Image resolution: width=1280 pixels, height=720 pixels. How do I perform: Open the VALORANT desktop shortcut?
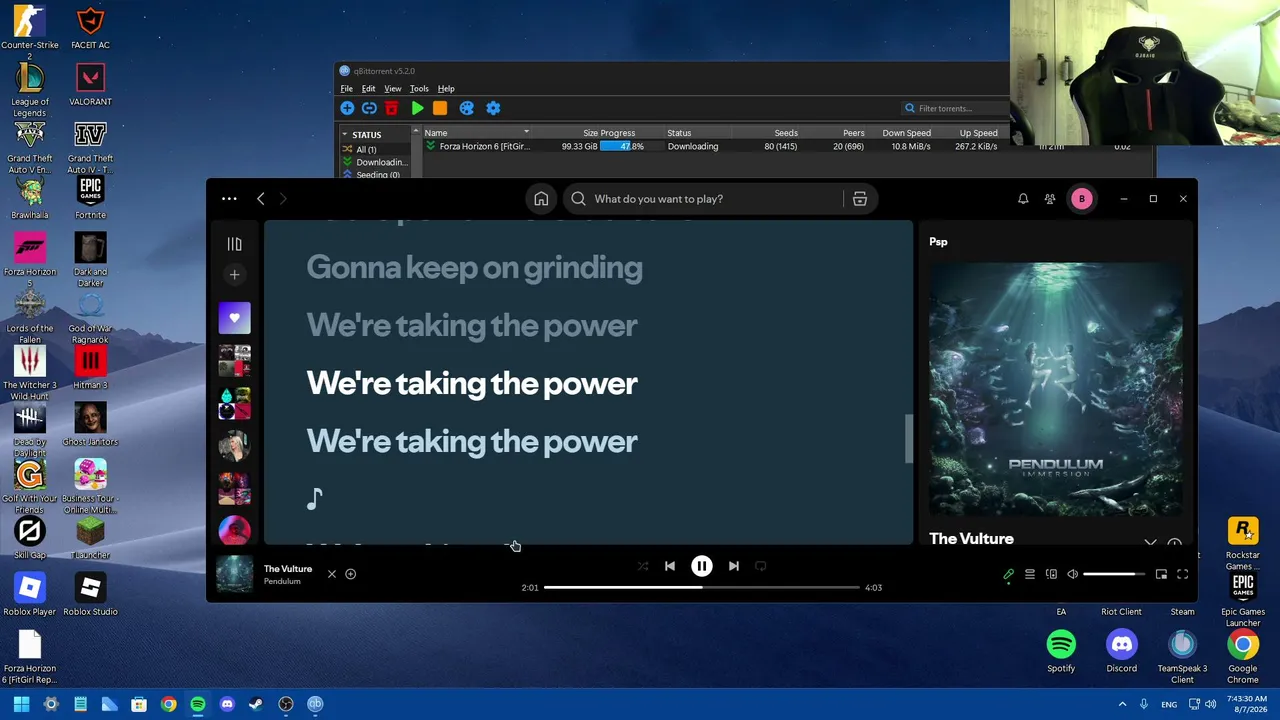coord(90,86)
